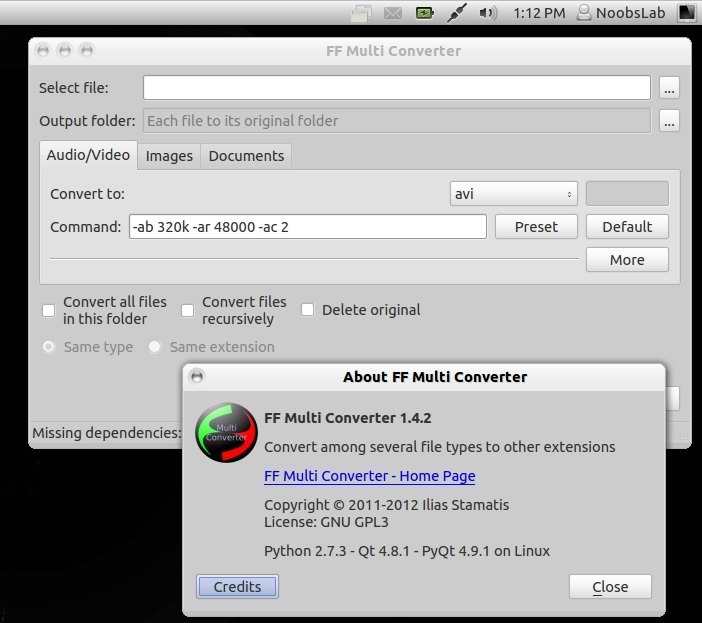Click the battery status icon
702x623 pixels.
click(x=424, y=13)
